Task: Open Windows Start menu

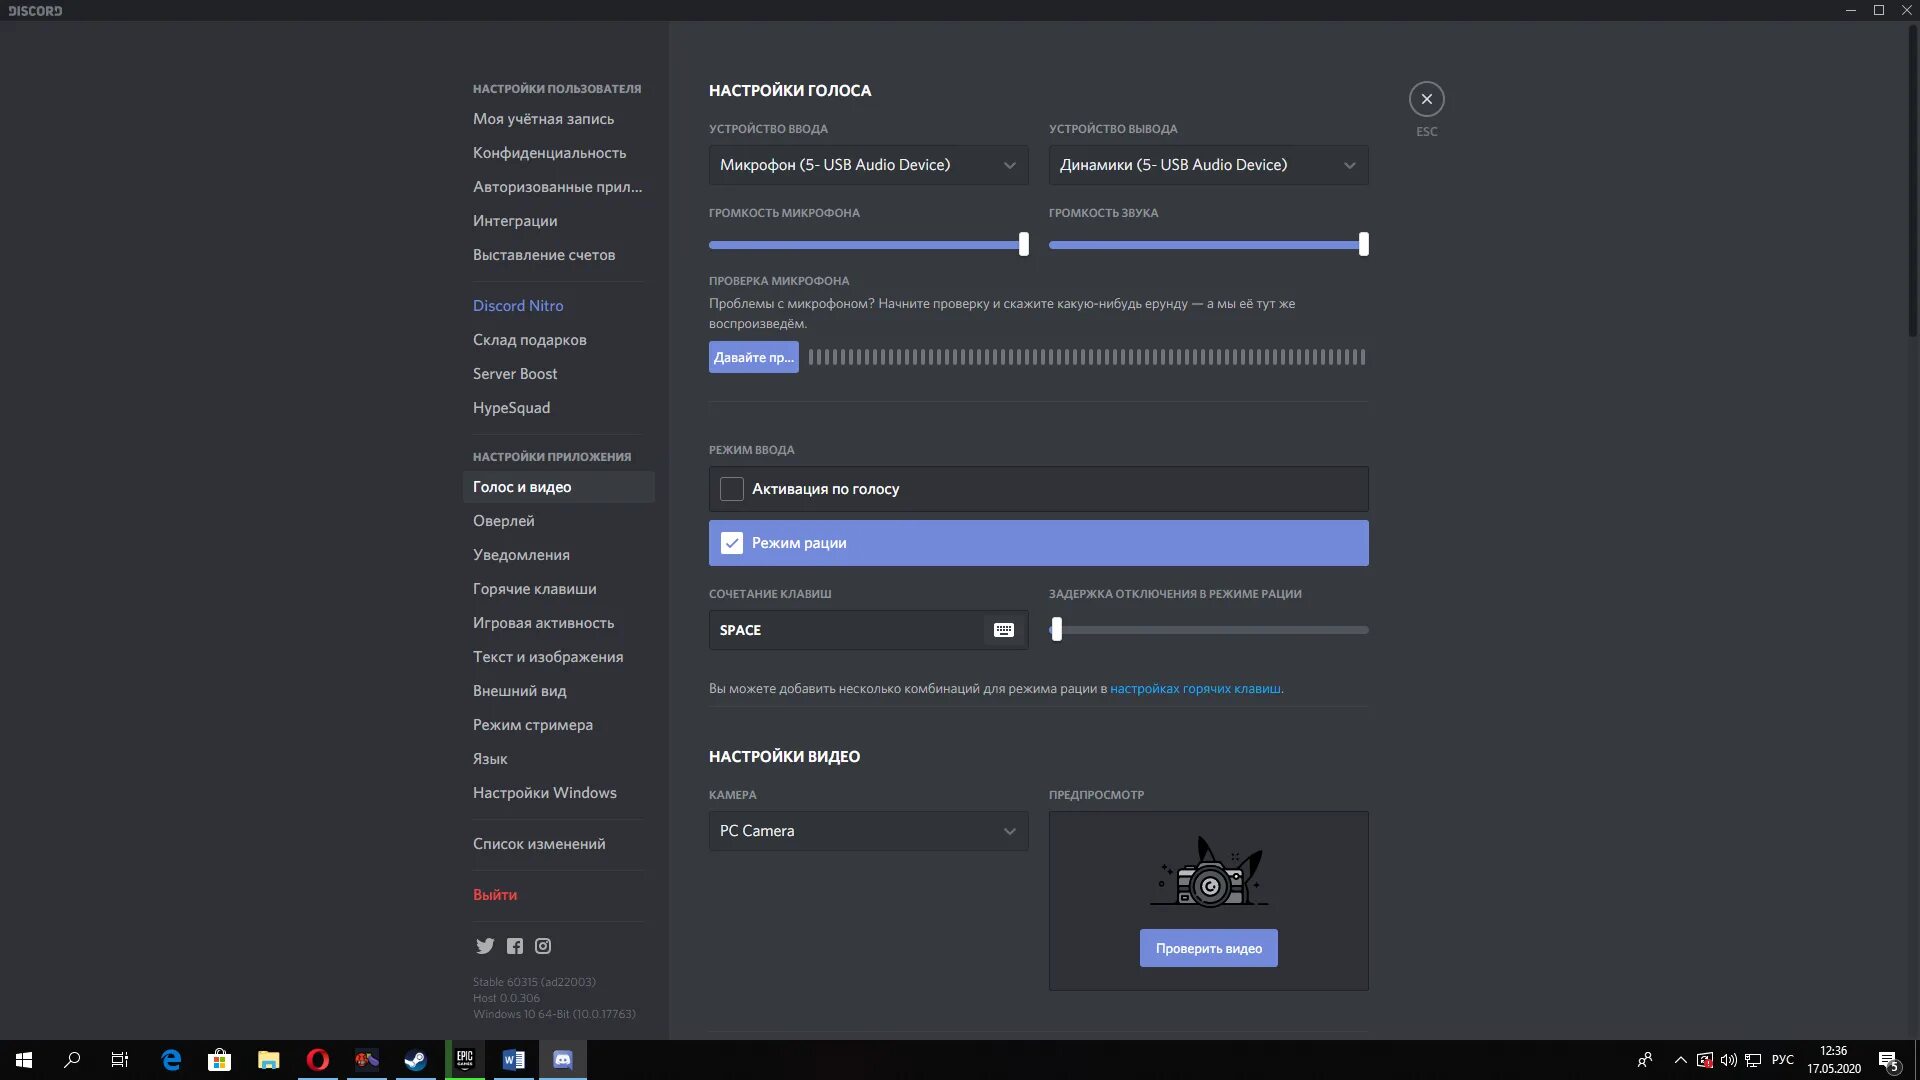Action: pyautogui.click(x=24, y=1060)
